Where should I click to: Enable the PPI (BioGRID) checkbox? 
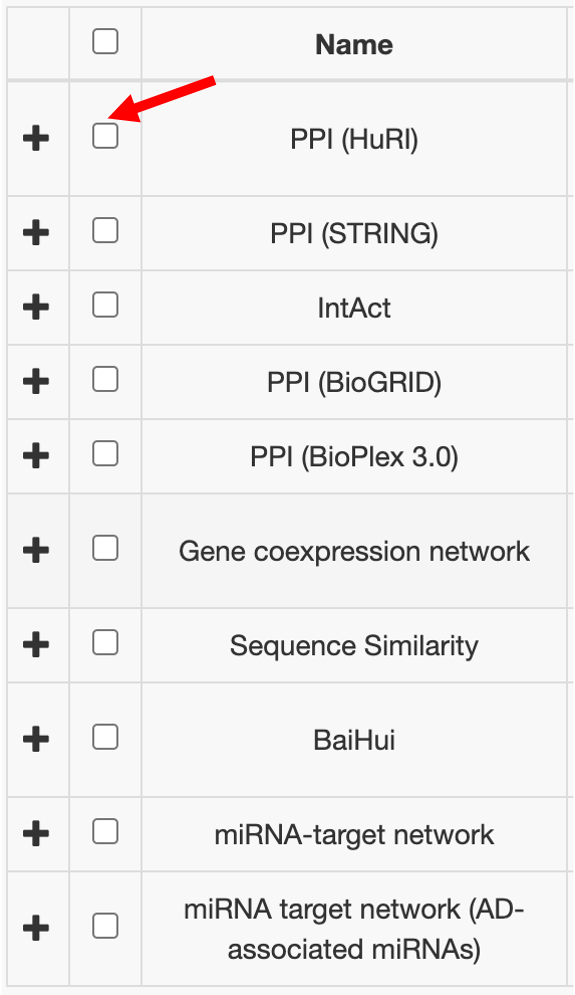click(105, 379)
